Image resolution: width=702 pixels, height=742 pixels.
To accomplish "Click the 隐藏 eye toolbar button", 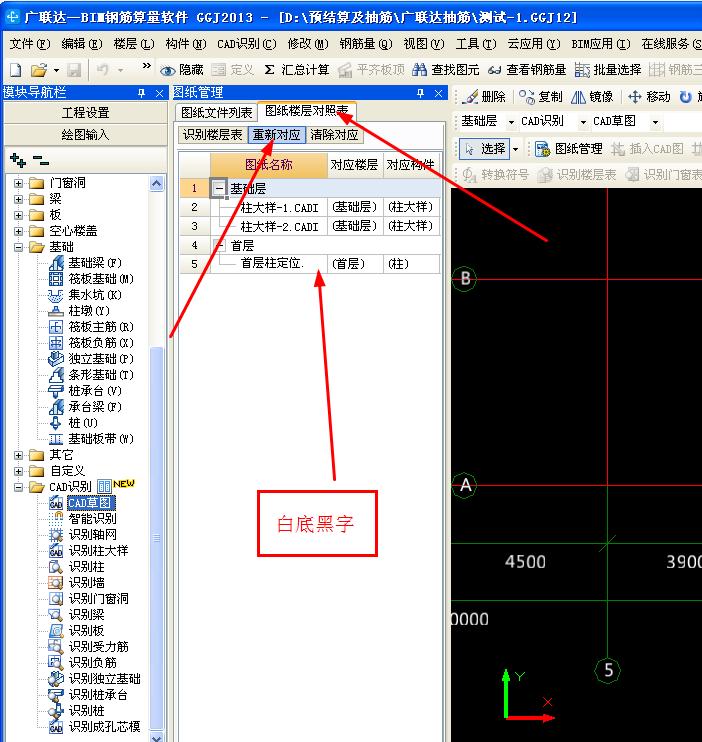I will (x=182, y=70).
